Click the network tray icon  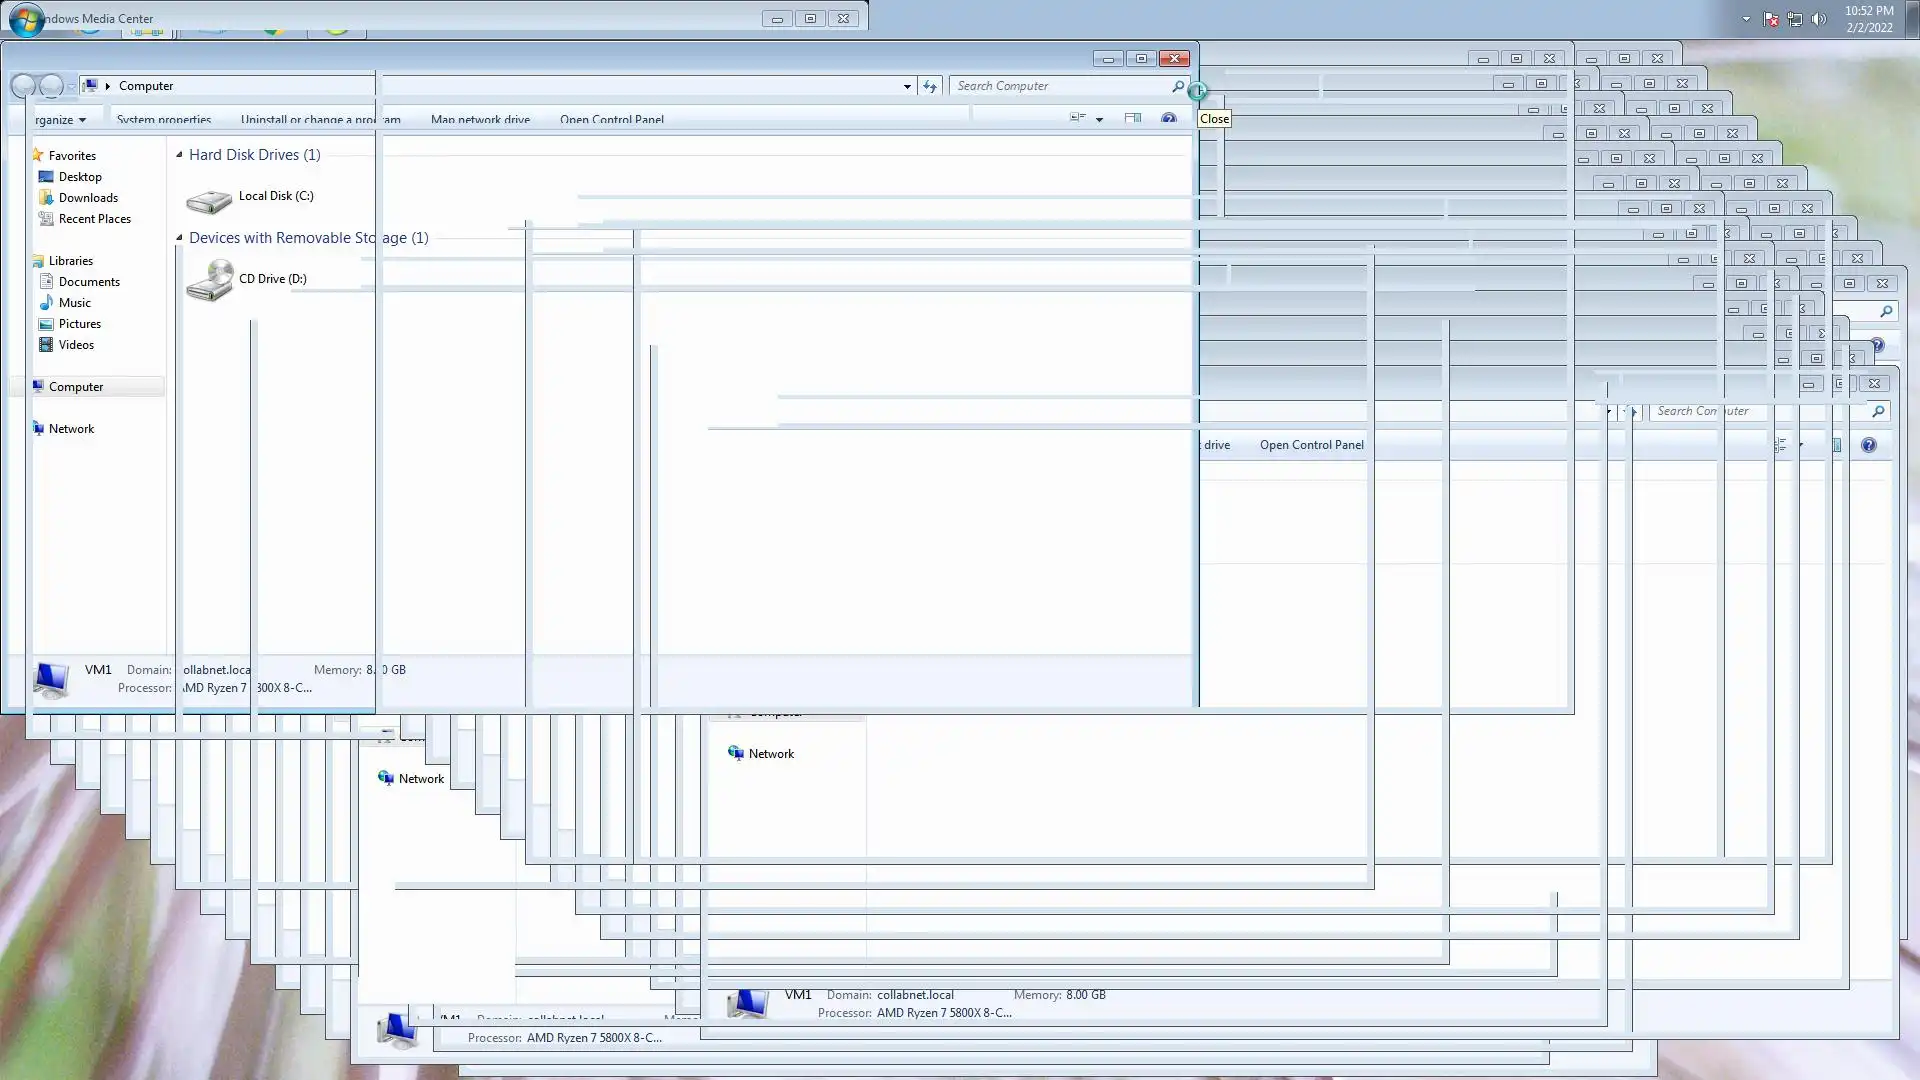click(1795, 19)
